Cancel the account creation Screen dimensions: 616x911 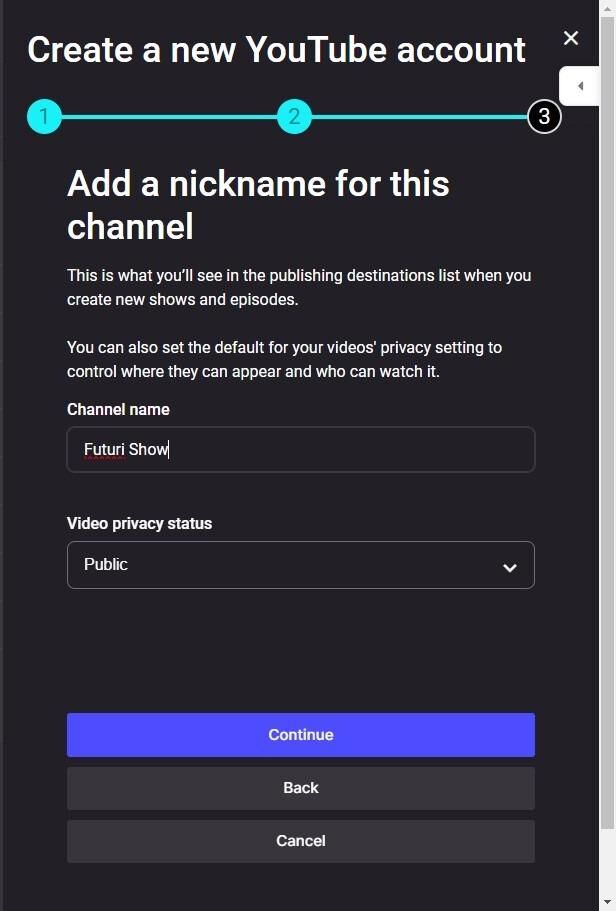300,841
